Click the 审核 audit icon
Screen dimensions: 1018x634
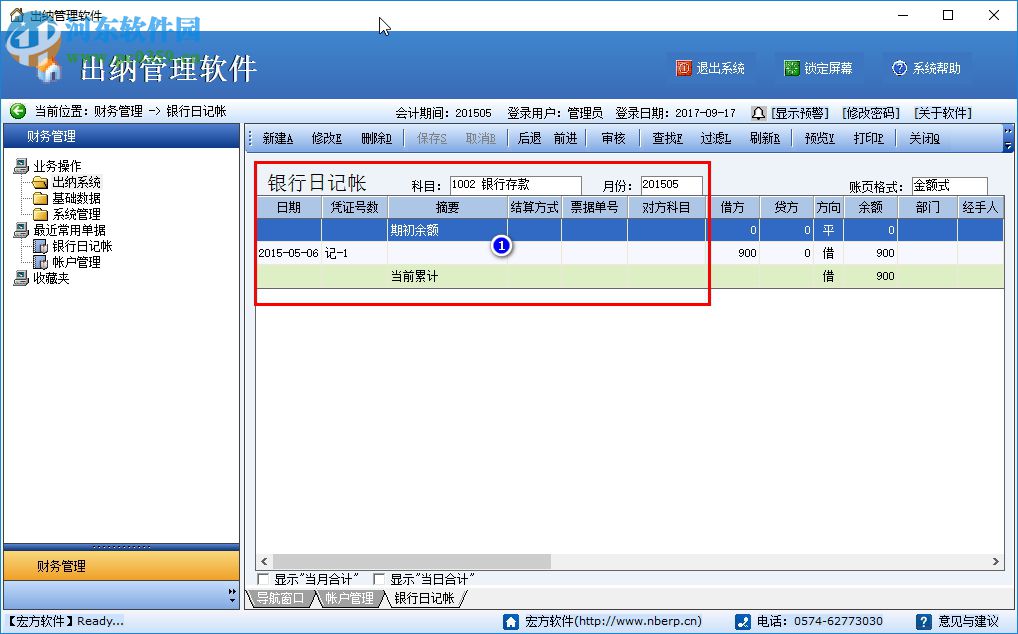click(x=613, y=138)
